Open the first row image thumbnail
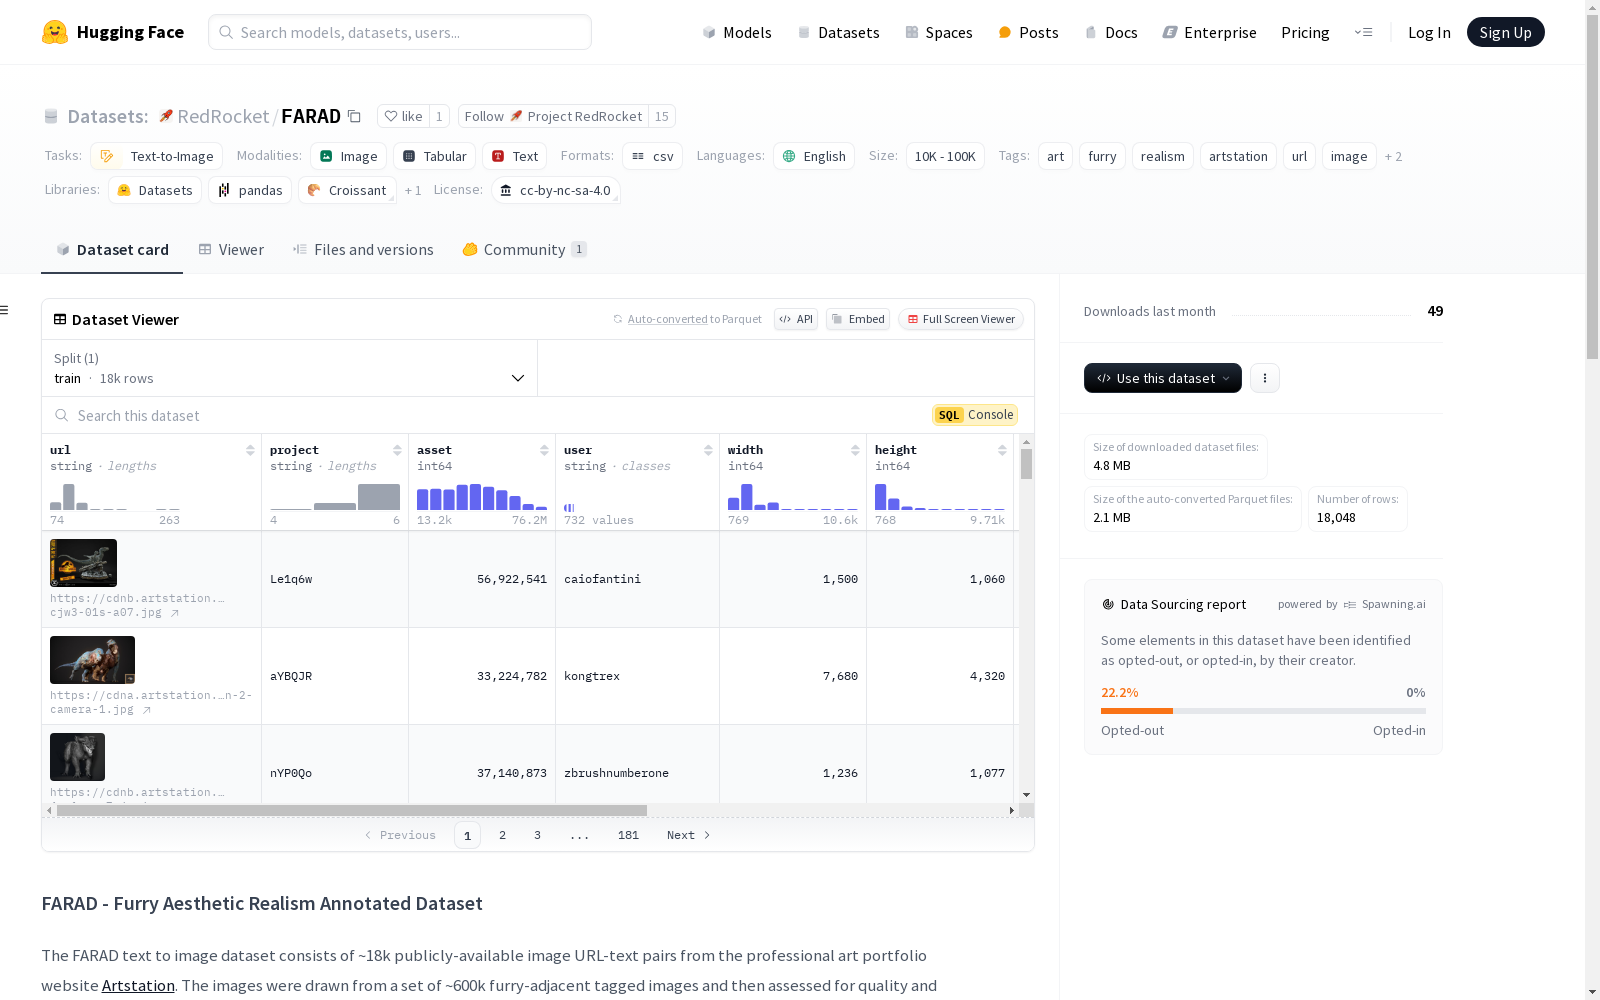 [x=83, y=563]
